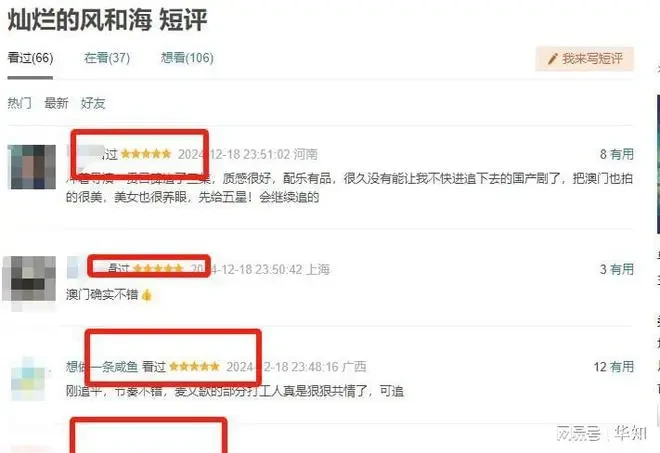
Task: Sort reviews by 最新
Action: [x=56, y=103]
